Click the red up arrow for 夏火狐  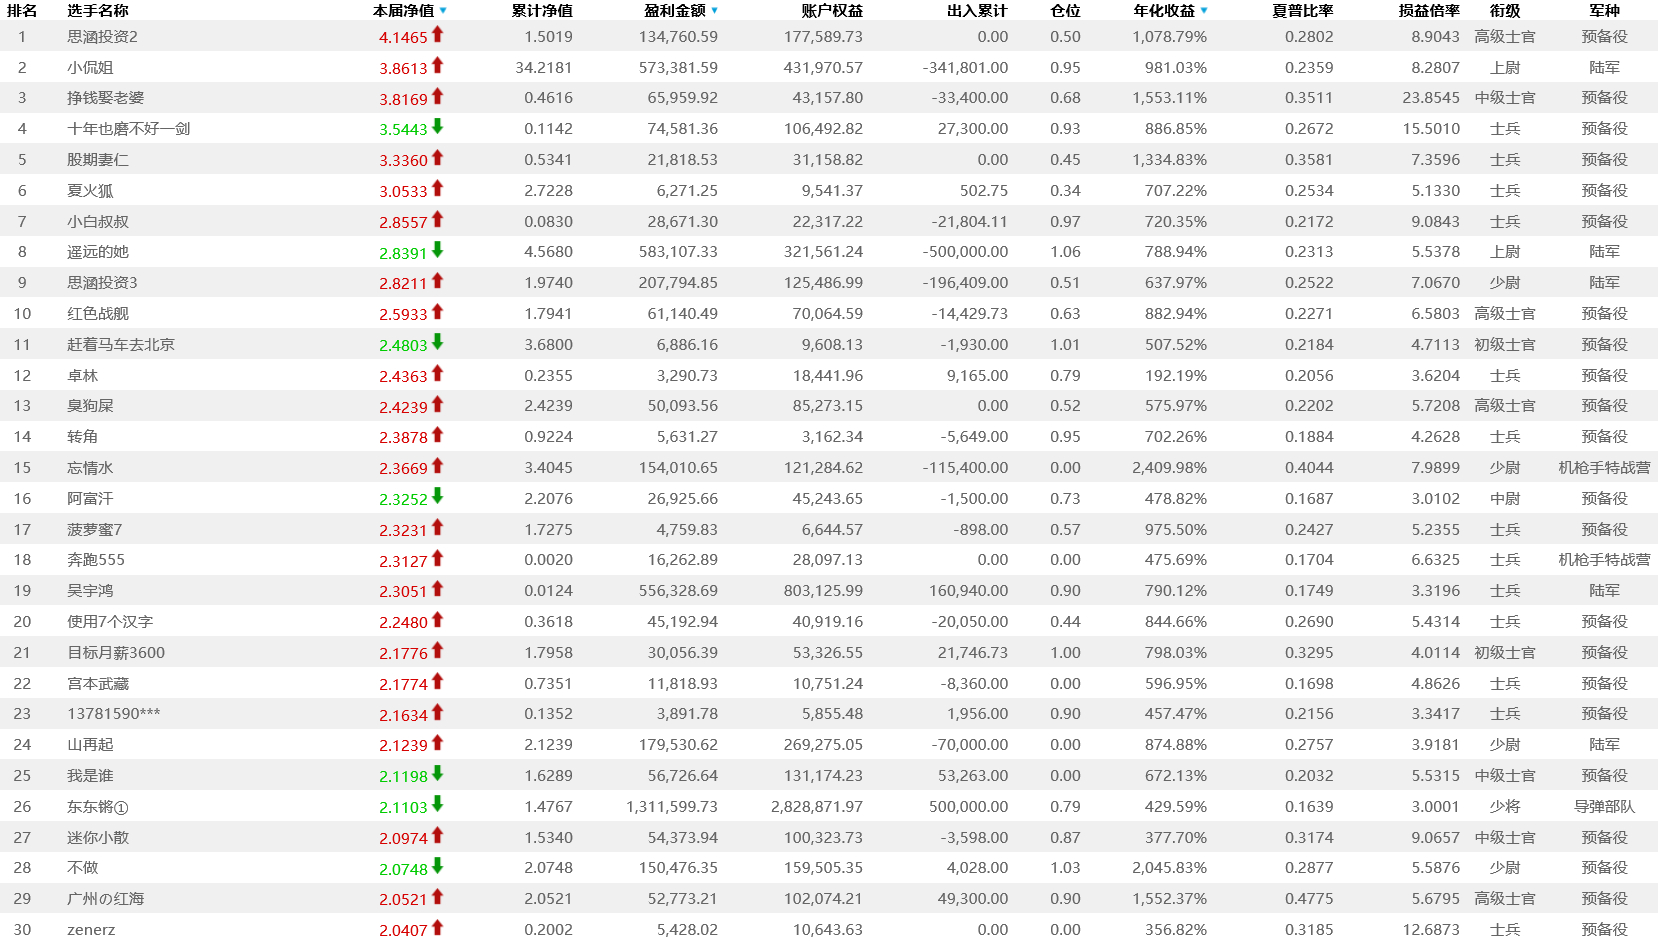(437, 189)
